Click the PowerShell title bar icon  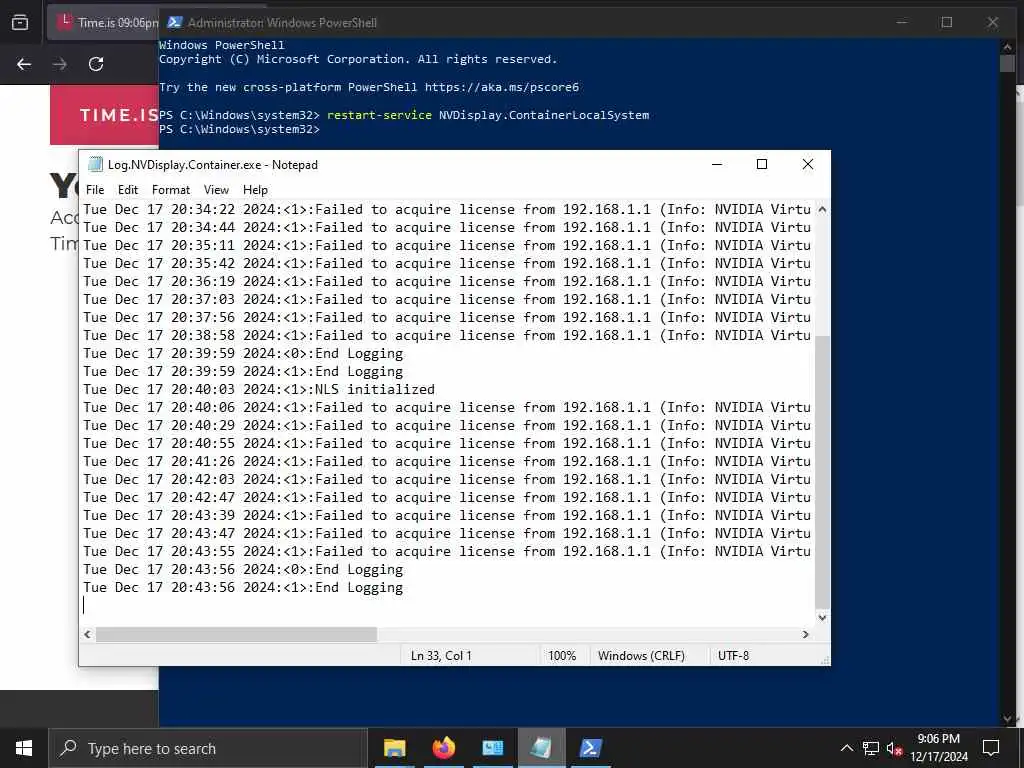(174, 22)
